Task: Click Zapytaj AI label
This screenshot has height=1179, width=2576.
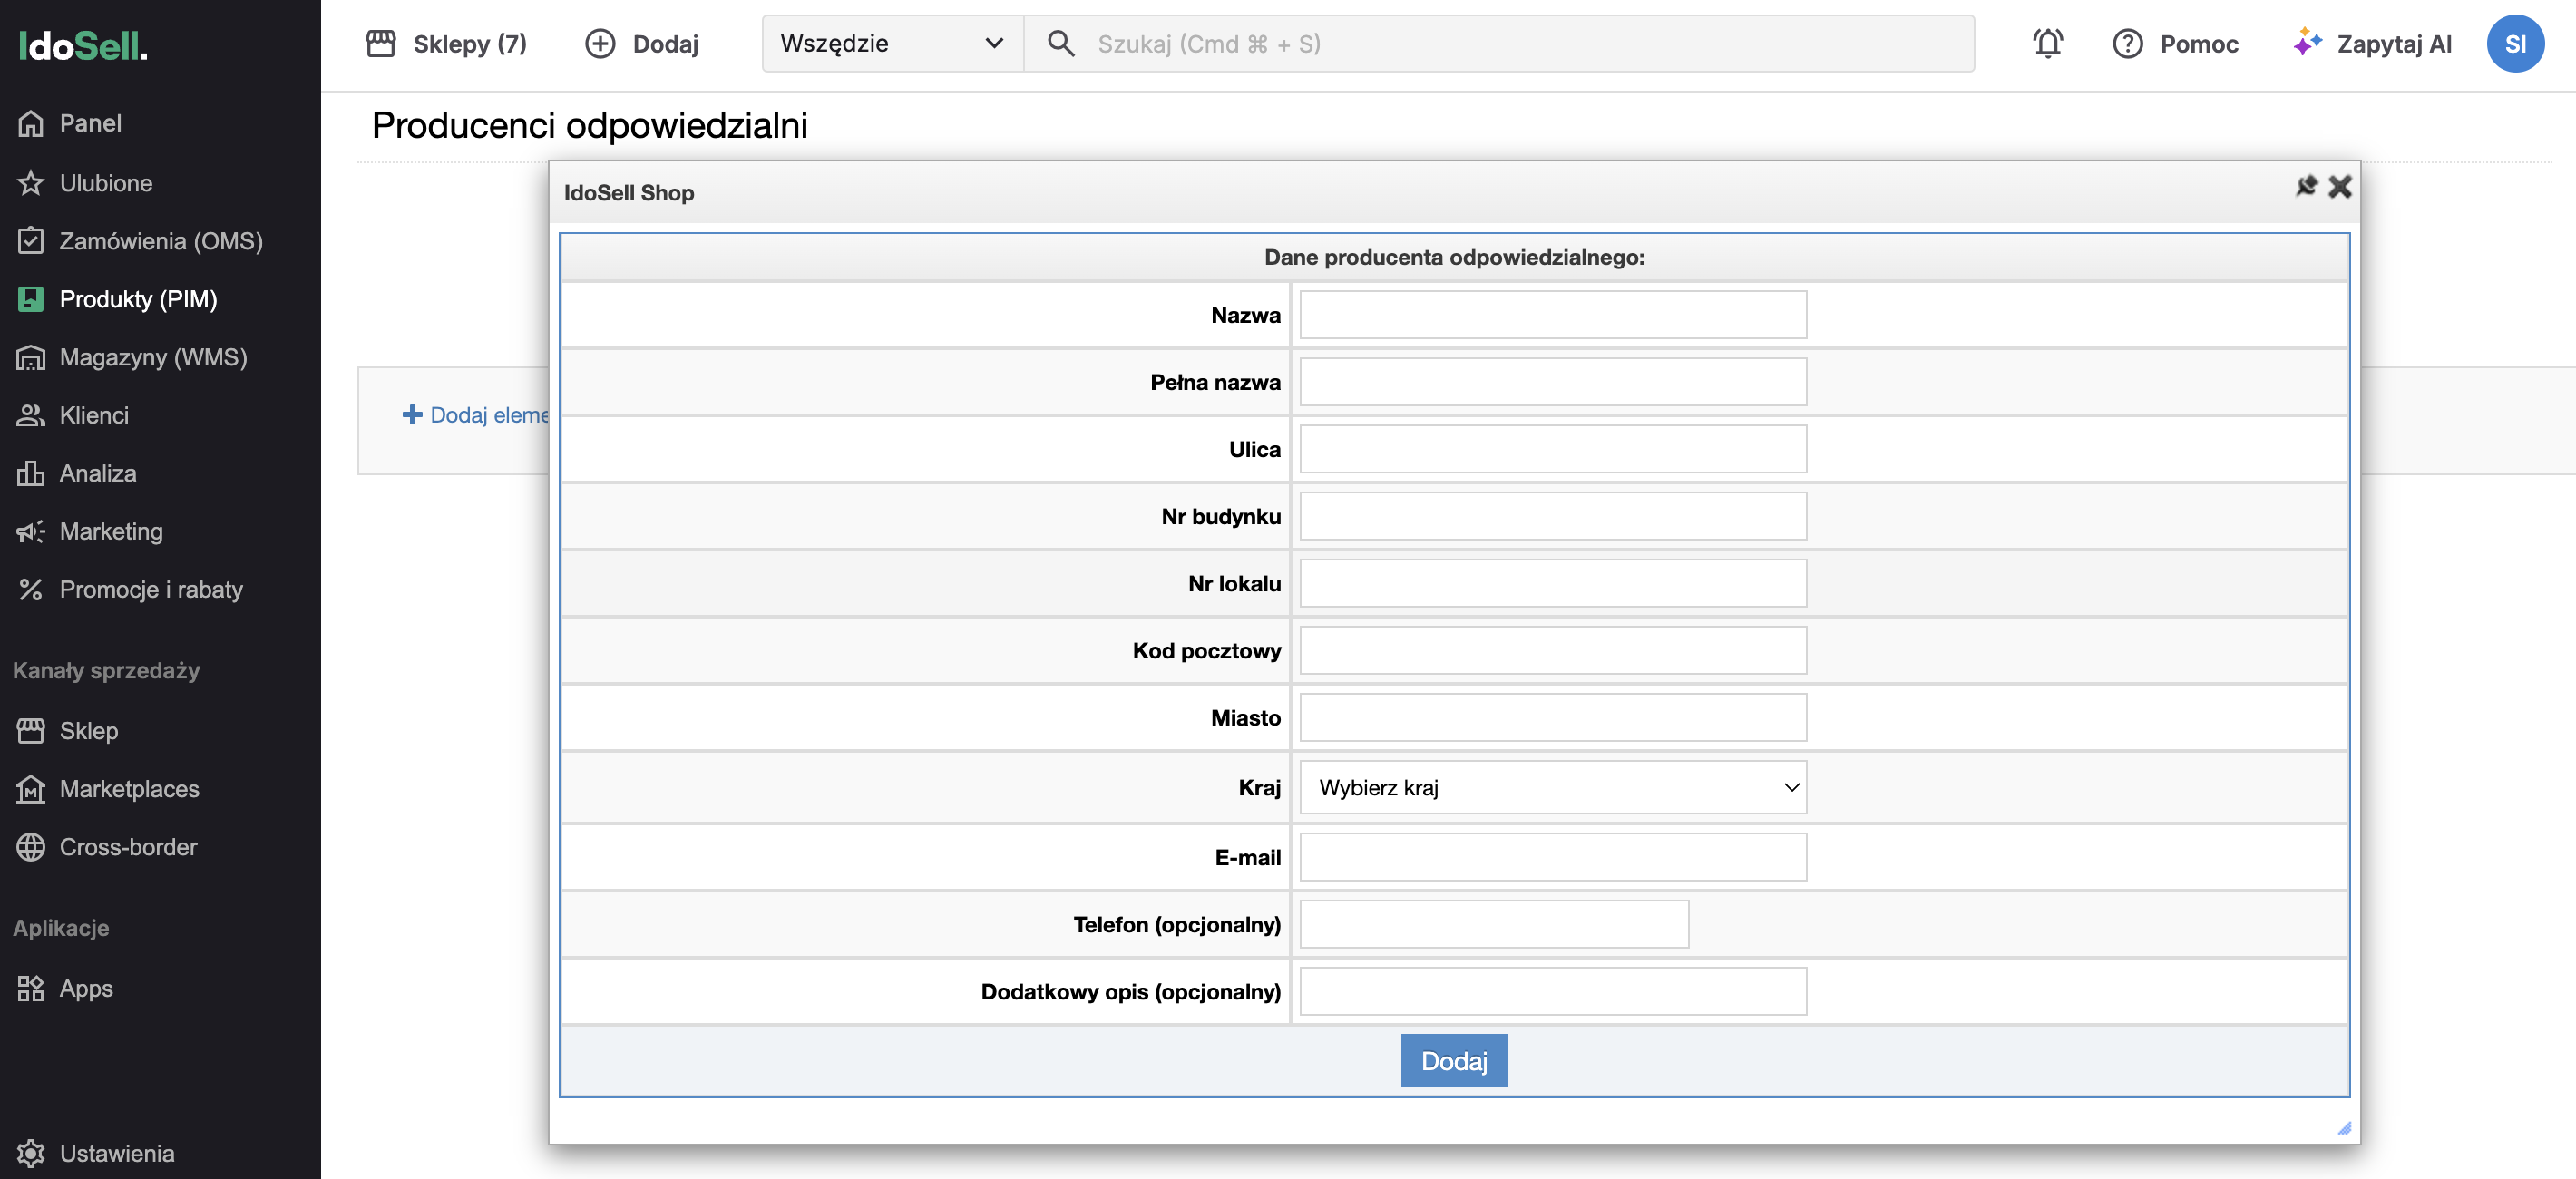Action: coord(2394,43)
